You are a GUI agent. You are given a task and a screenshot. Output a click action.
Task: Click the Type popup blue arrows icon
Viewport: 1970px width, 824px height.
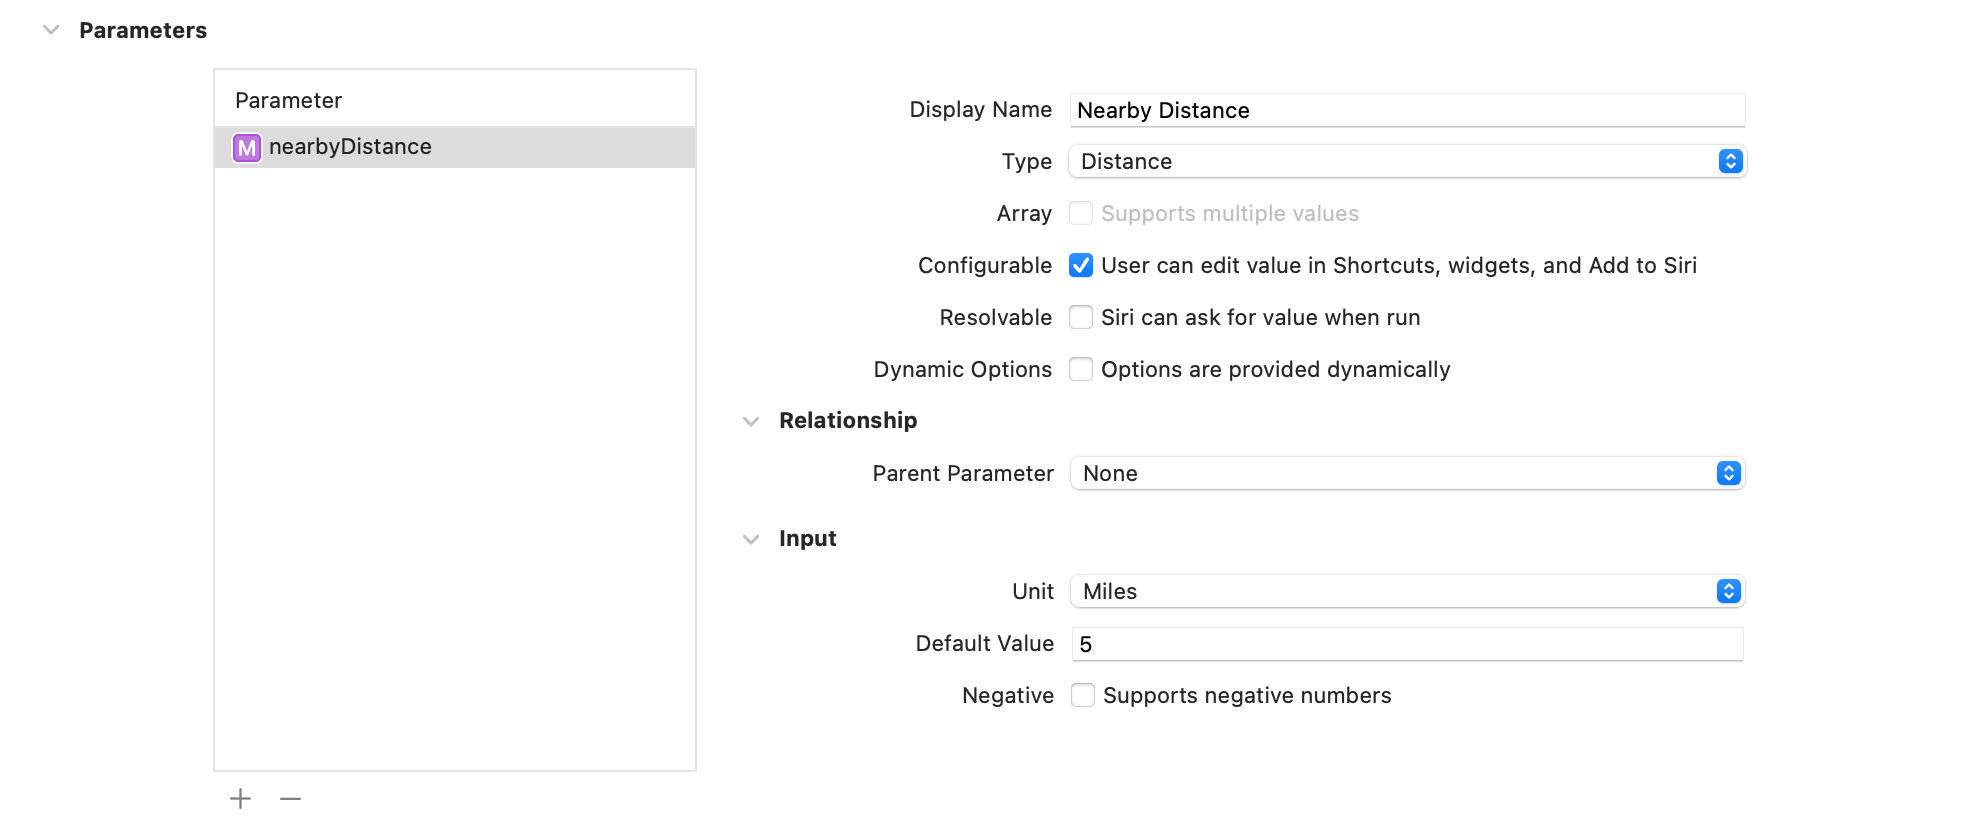(1730, 162)
